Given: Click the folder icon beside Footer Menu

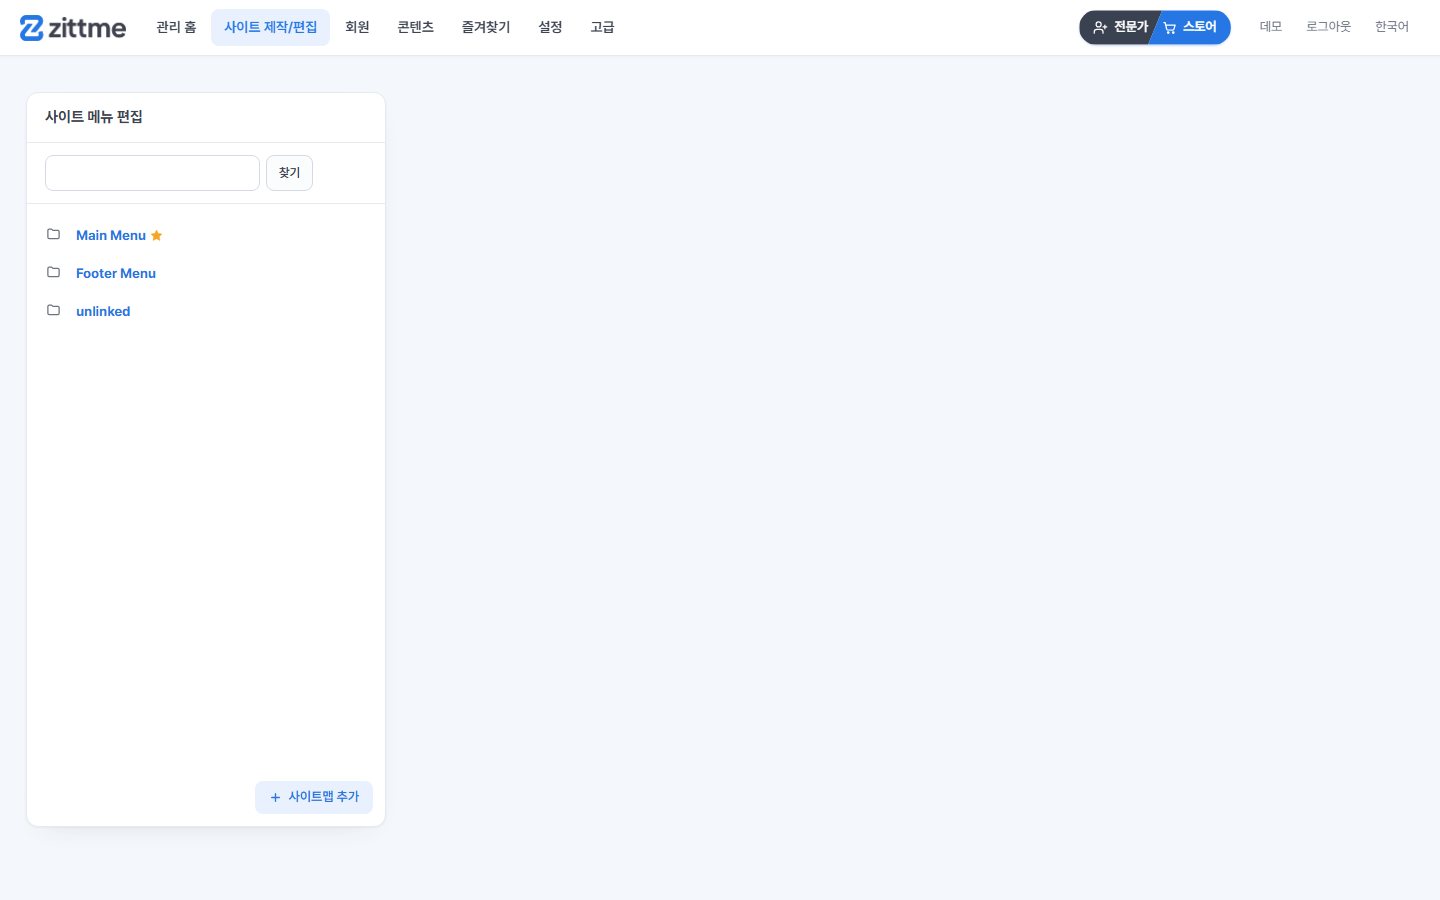Looking at the screenshot, I should [54, 272].
